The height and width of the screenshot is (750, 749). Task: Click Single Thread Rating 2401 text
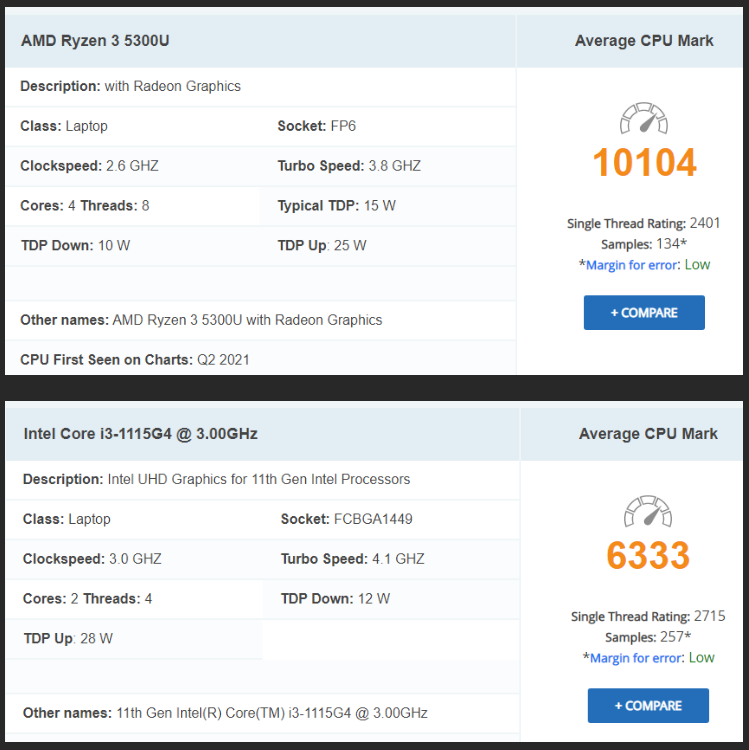point(643,223)
